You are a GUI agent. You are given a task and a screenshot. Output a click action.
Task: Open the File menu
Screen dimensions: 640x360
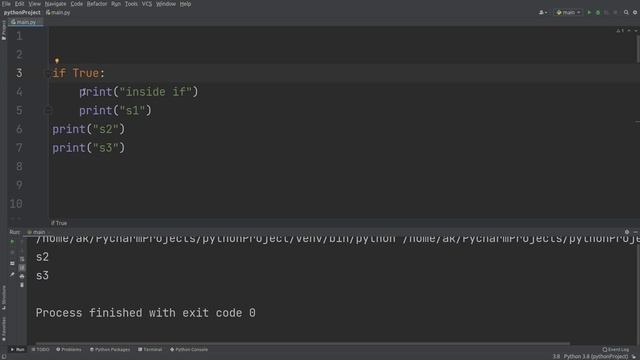coord(6,4)
